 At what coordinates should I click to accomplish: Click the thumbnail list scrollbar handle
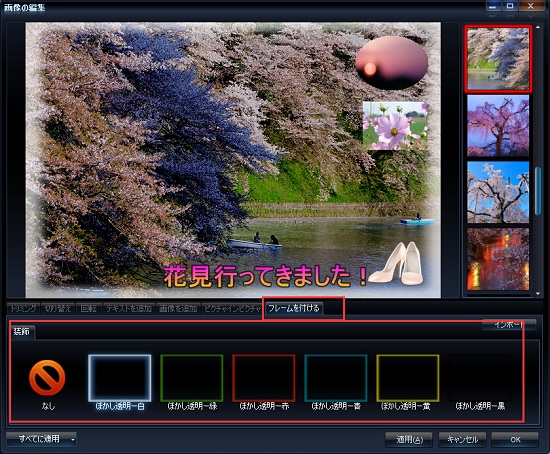pos(538,191)
